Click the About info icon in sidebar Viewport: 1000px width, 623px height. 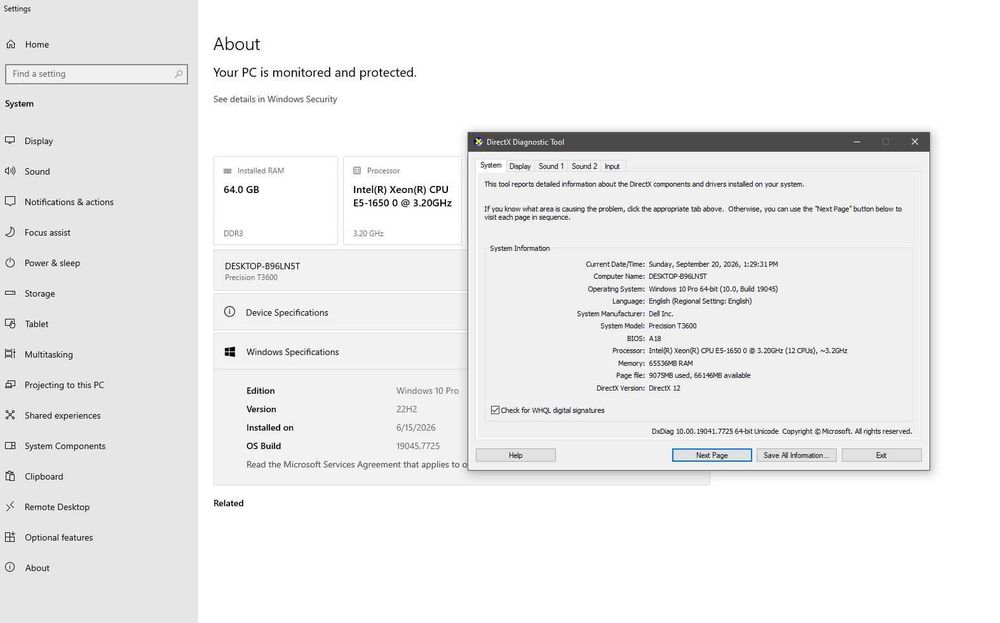coord(10,568)
